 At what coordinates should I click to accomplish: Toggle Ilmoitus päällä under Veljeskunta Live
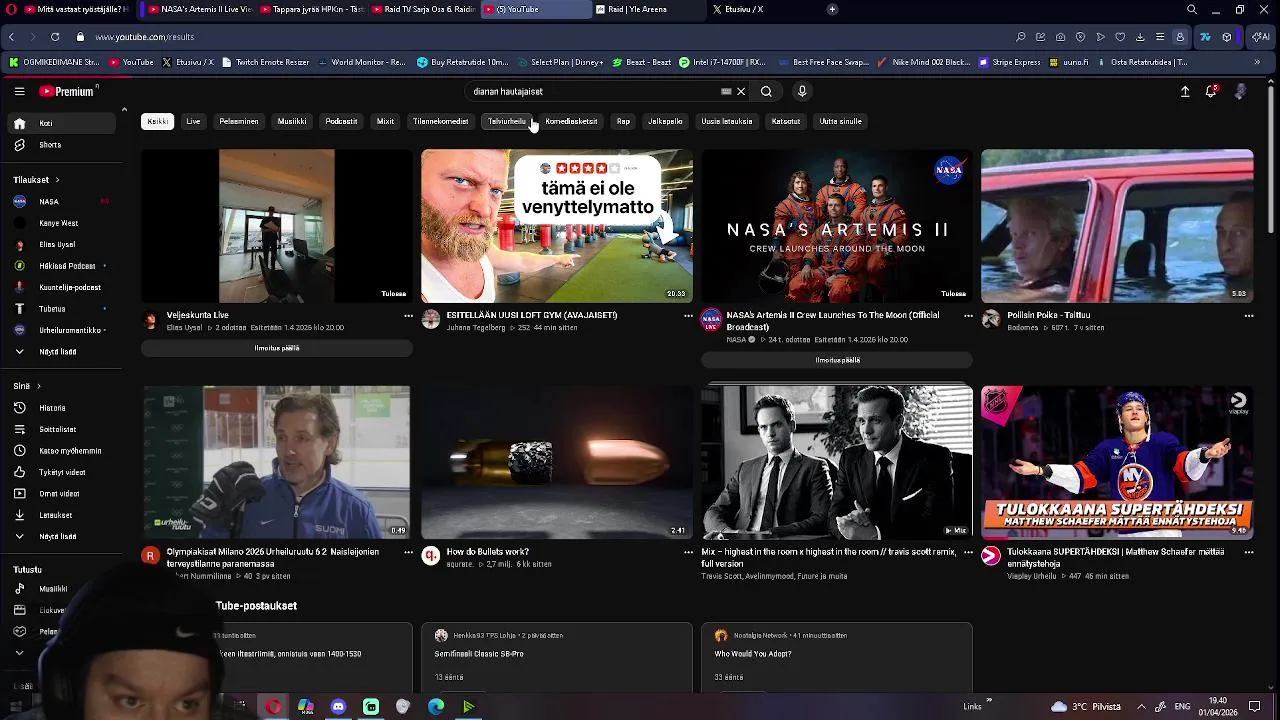tap(277, 348)
